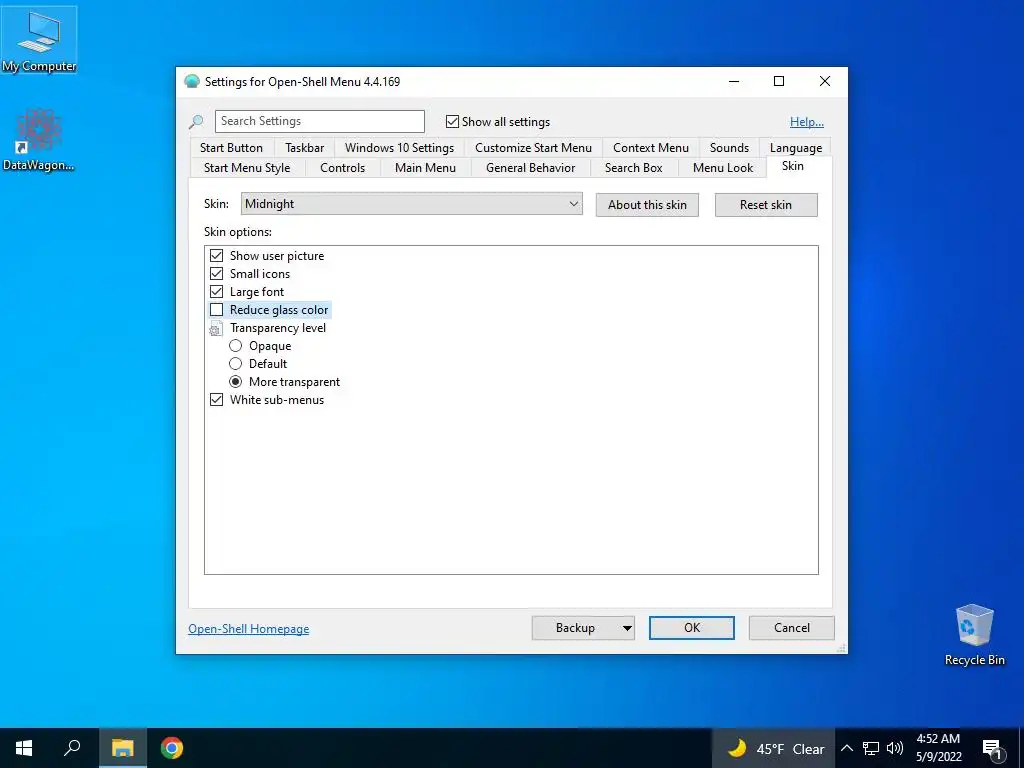Viewport: 1024px width, 768px height.
Task: Click the Open-Shell icon in the title bar
Action: click(191, 82)
